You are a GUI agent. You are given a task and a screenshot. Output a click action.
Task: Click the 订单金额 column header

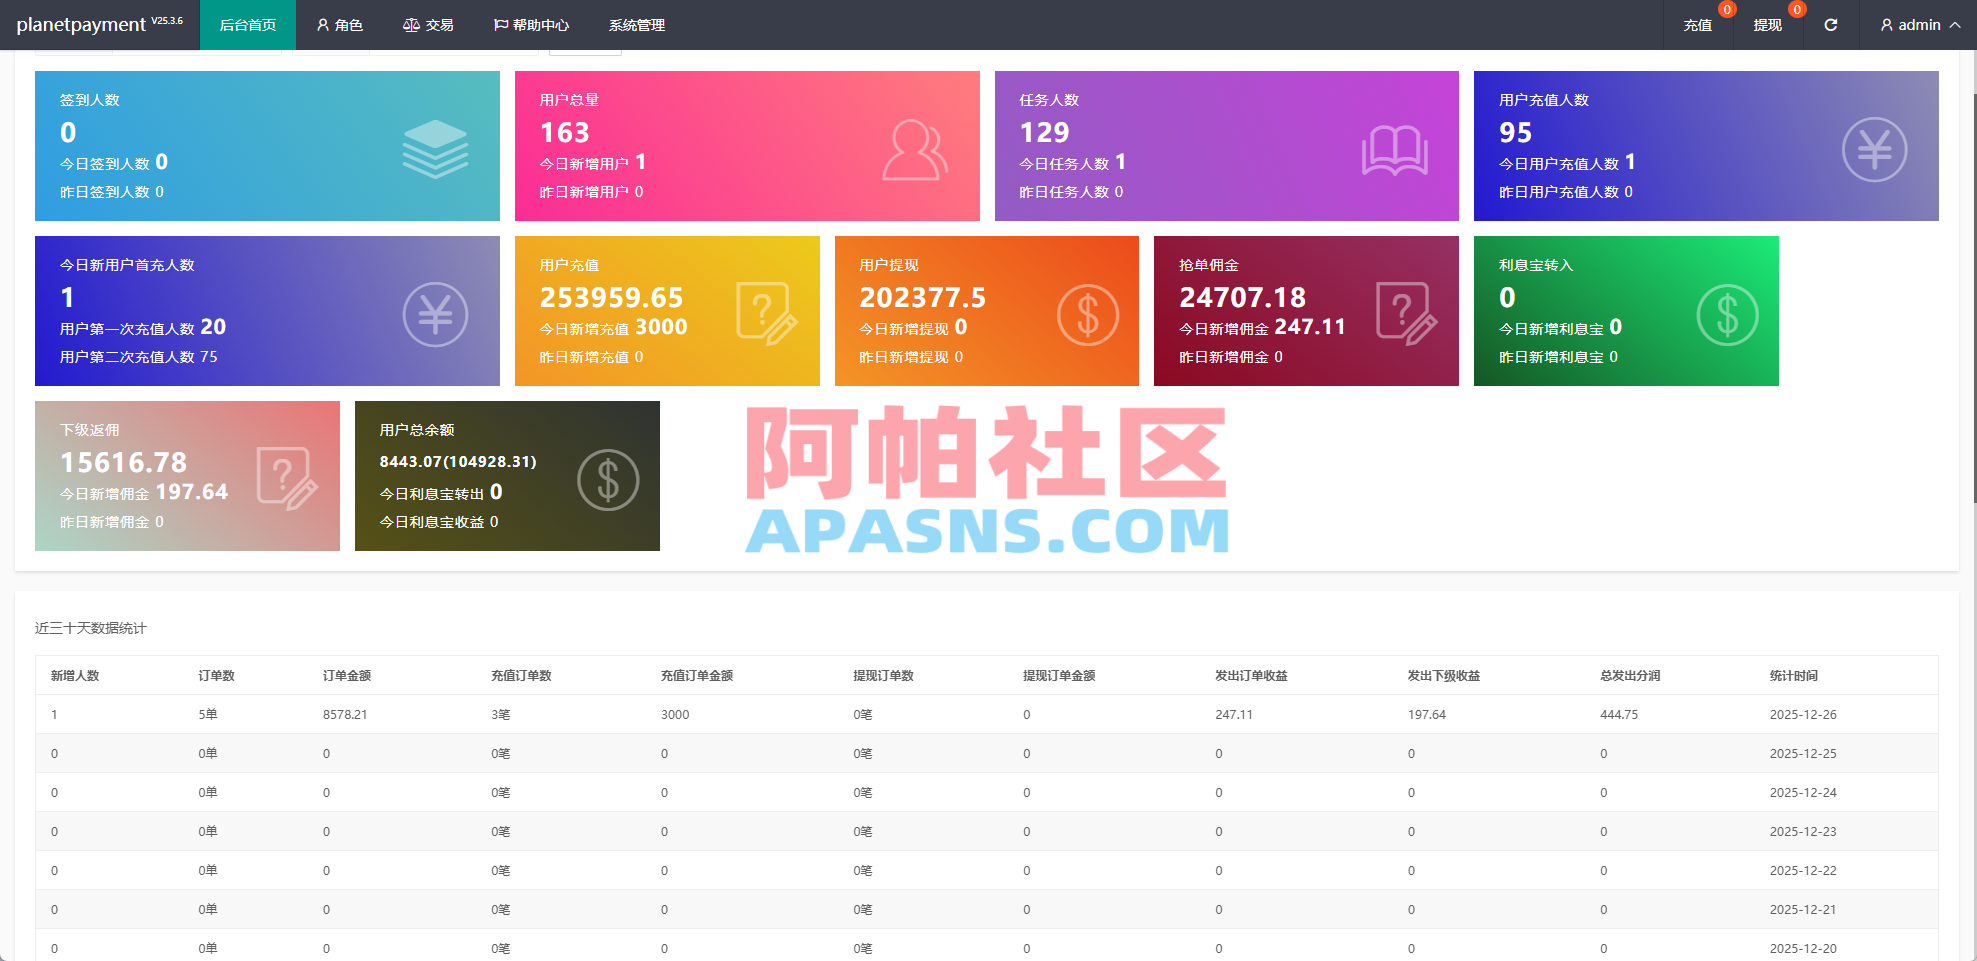[347, 676]
